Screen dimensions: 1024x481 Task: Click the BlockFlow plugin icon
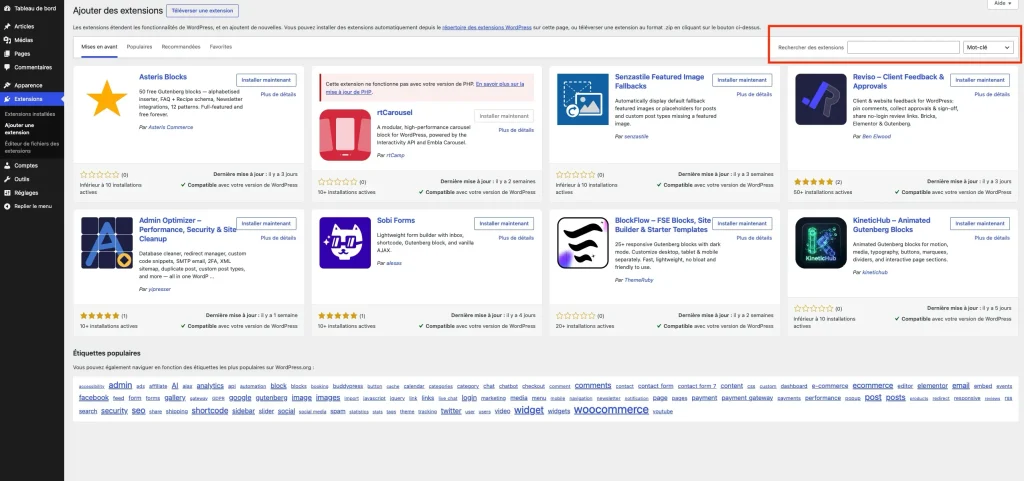583,243
